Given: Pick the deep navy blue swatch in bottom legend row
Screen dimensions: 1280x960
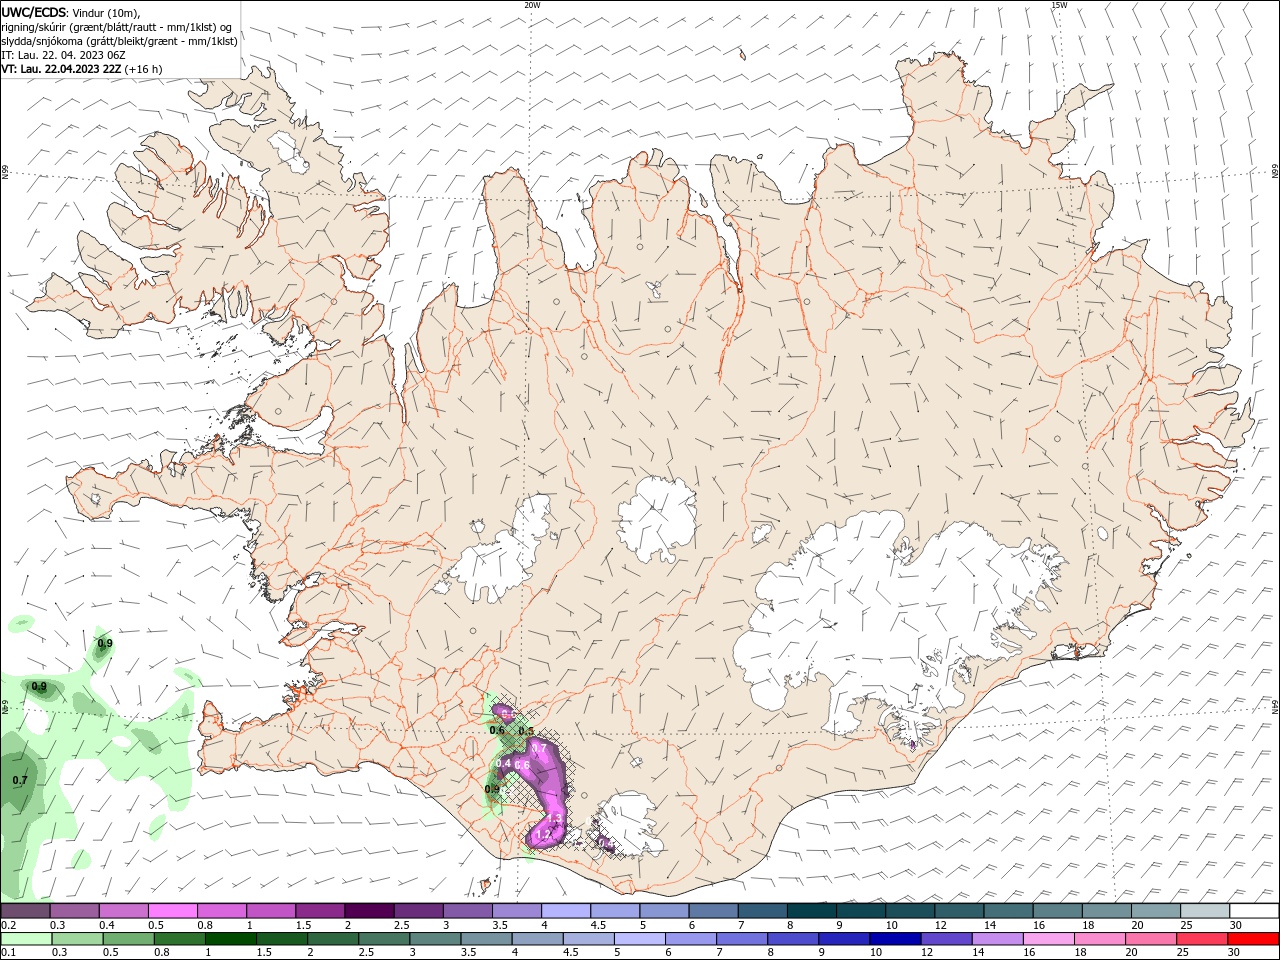Looking at the screenshot, I should (x=894, y=939).
